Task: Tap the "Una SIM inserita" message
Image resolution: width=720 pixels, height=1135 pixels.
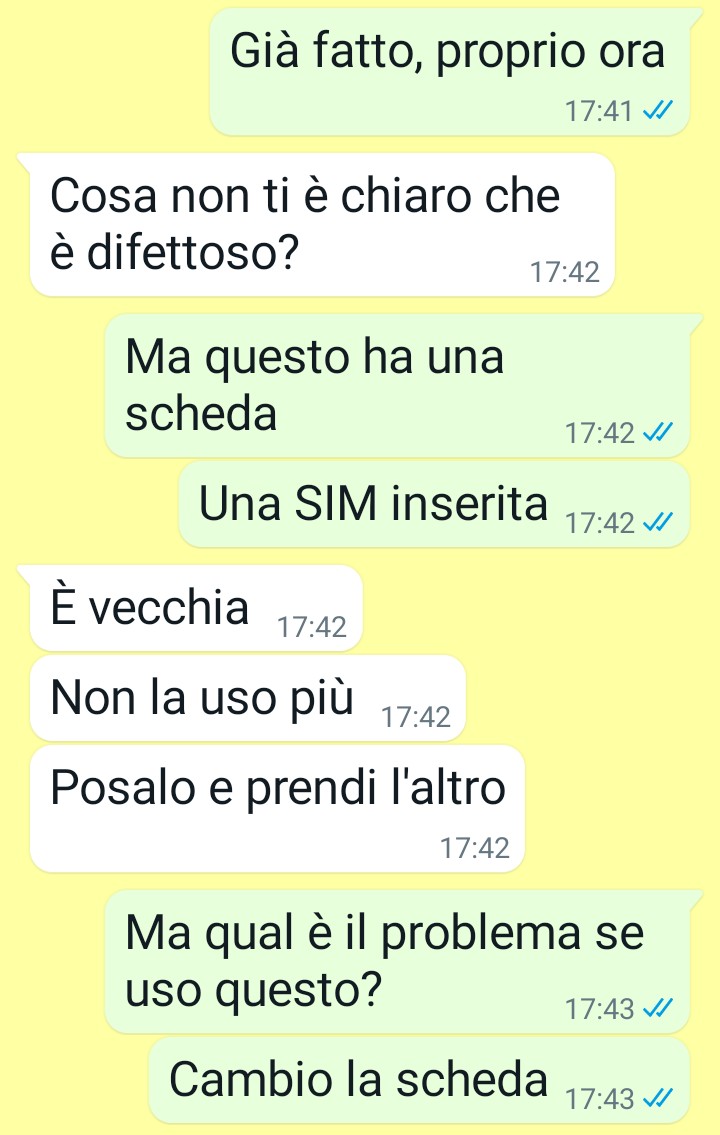Action: (434, 505)
